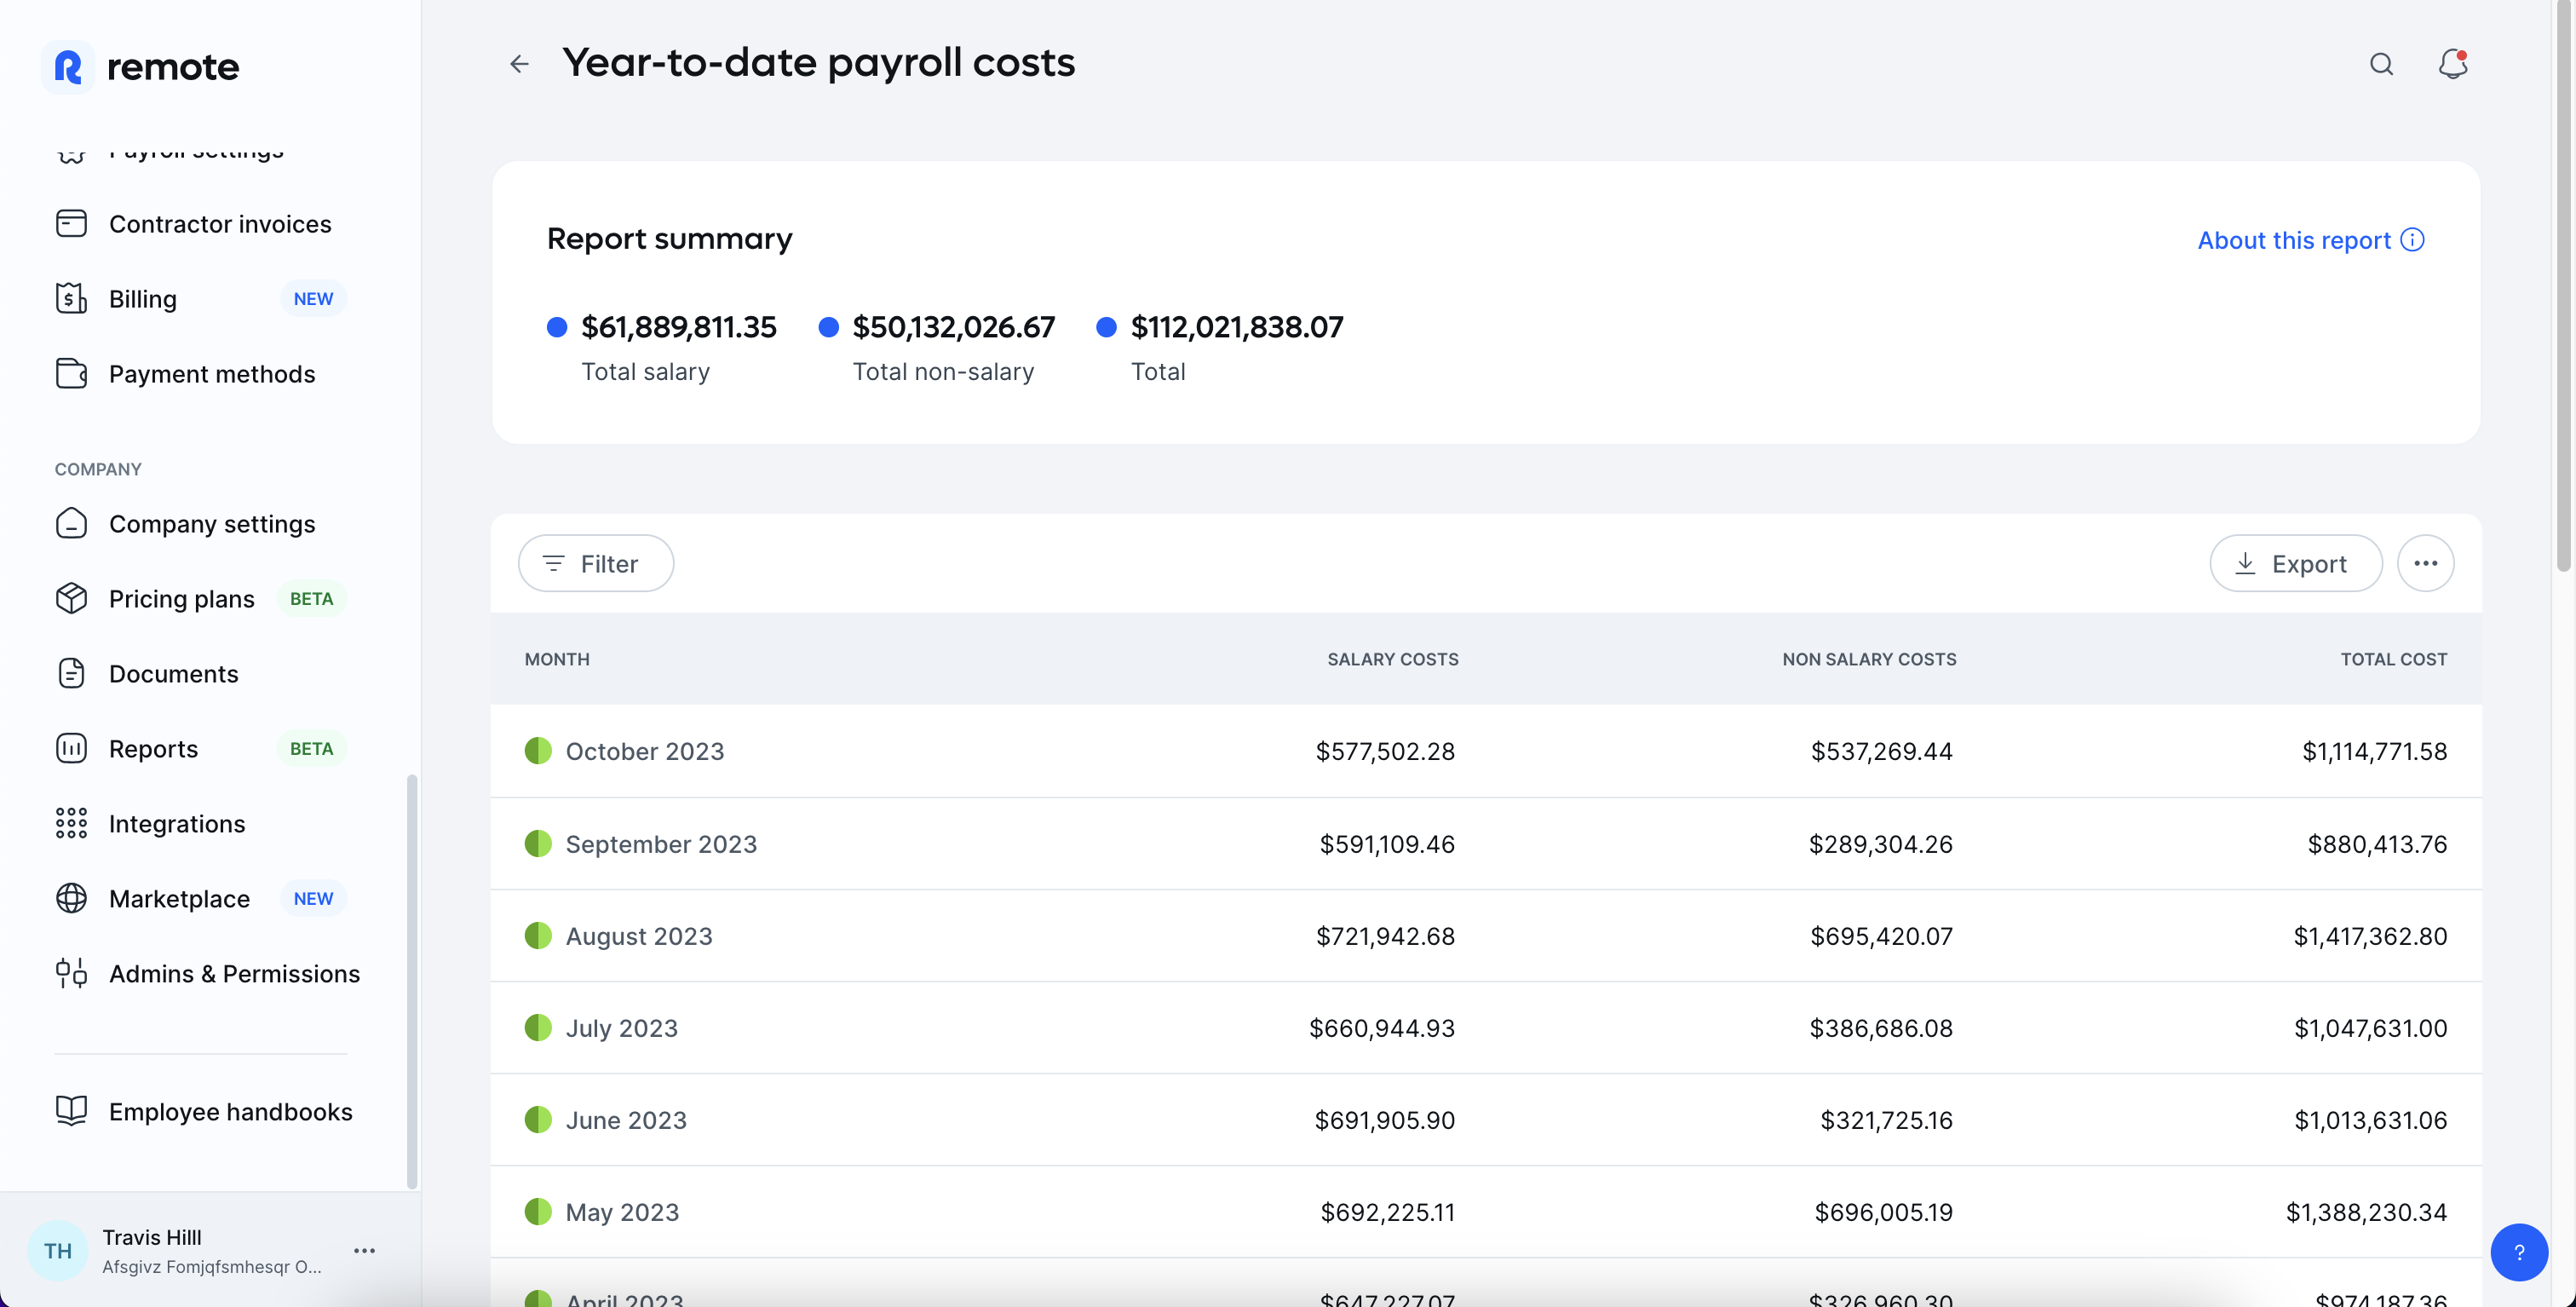Open search with magnifier icon
The image size is (2576, 1307).
[x=2381, y=64]
